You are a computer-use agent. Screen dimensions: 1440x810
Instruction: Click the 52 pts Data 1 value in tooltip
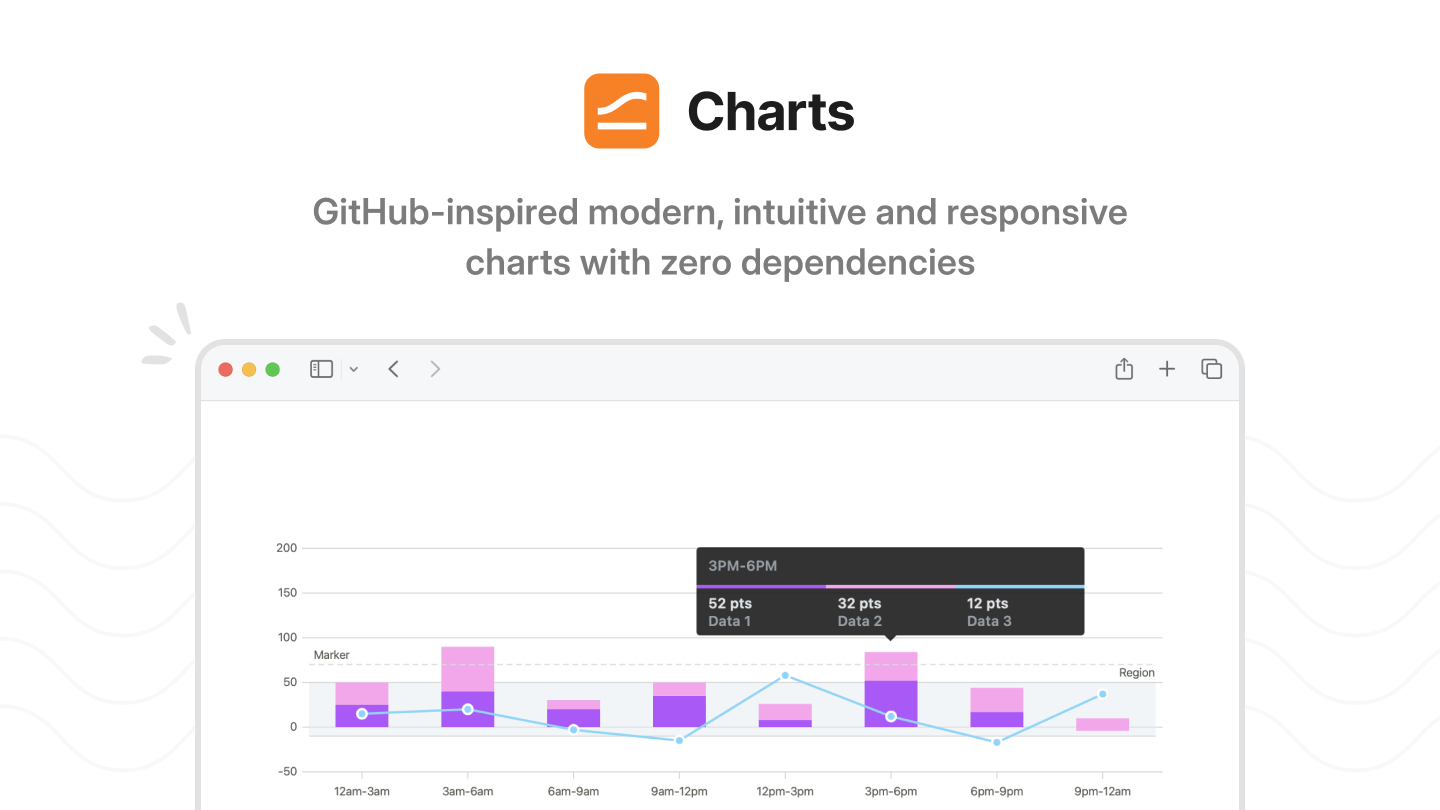pos(730,611)
